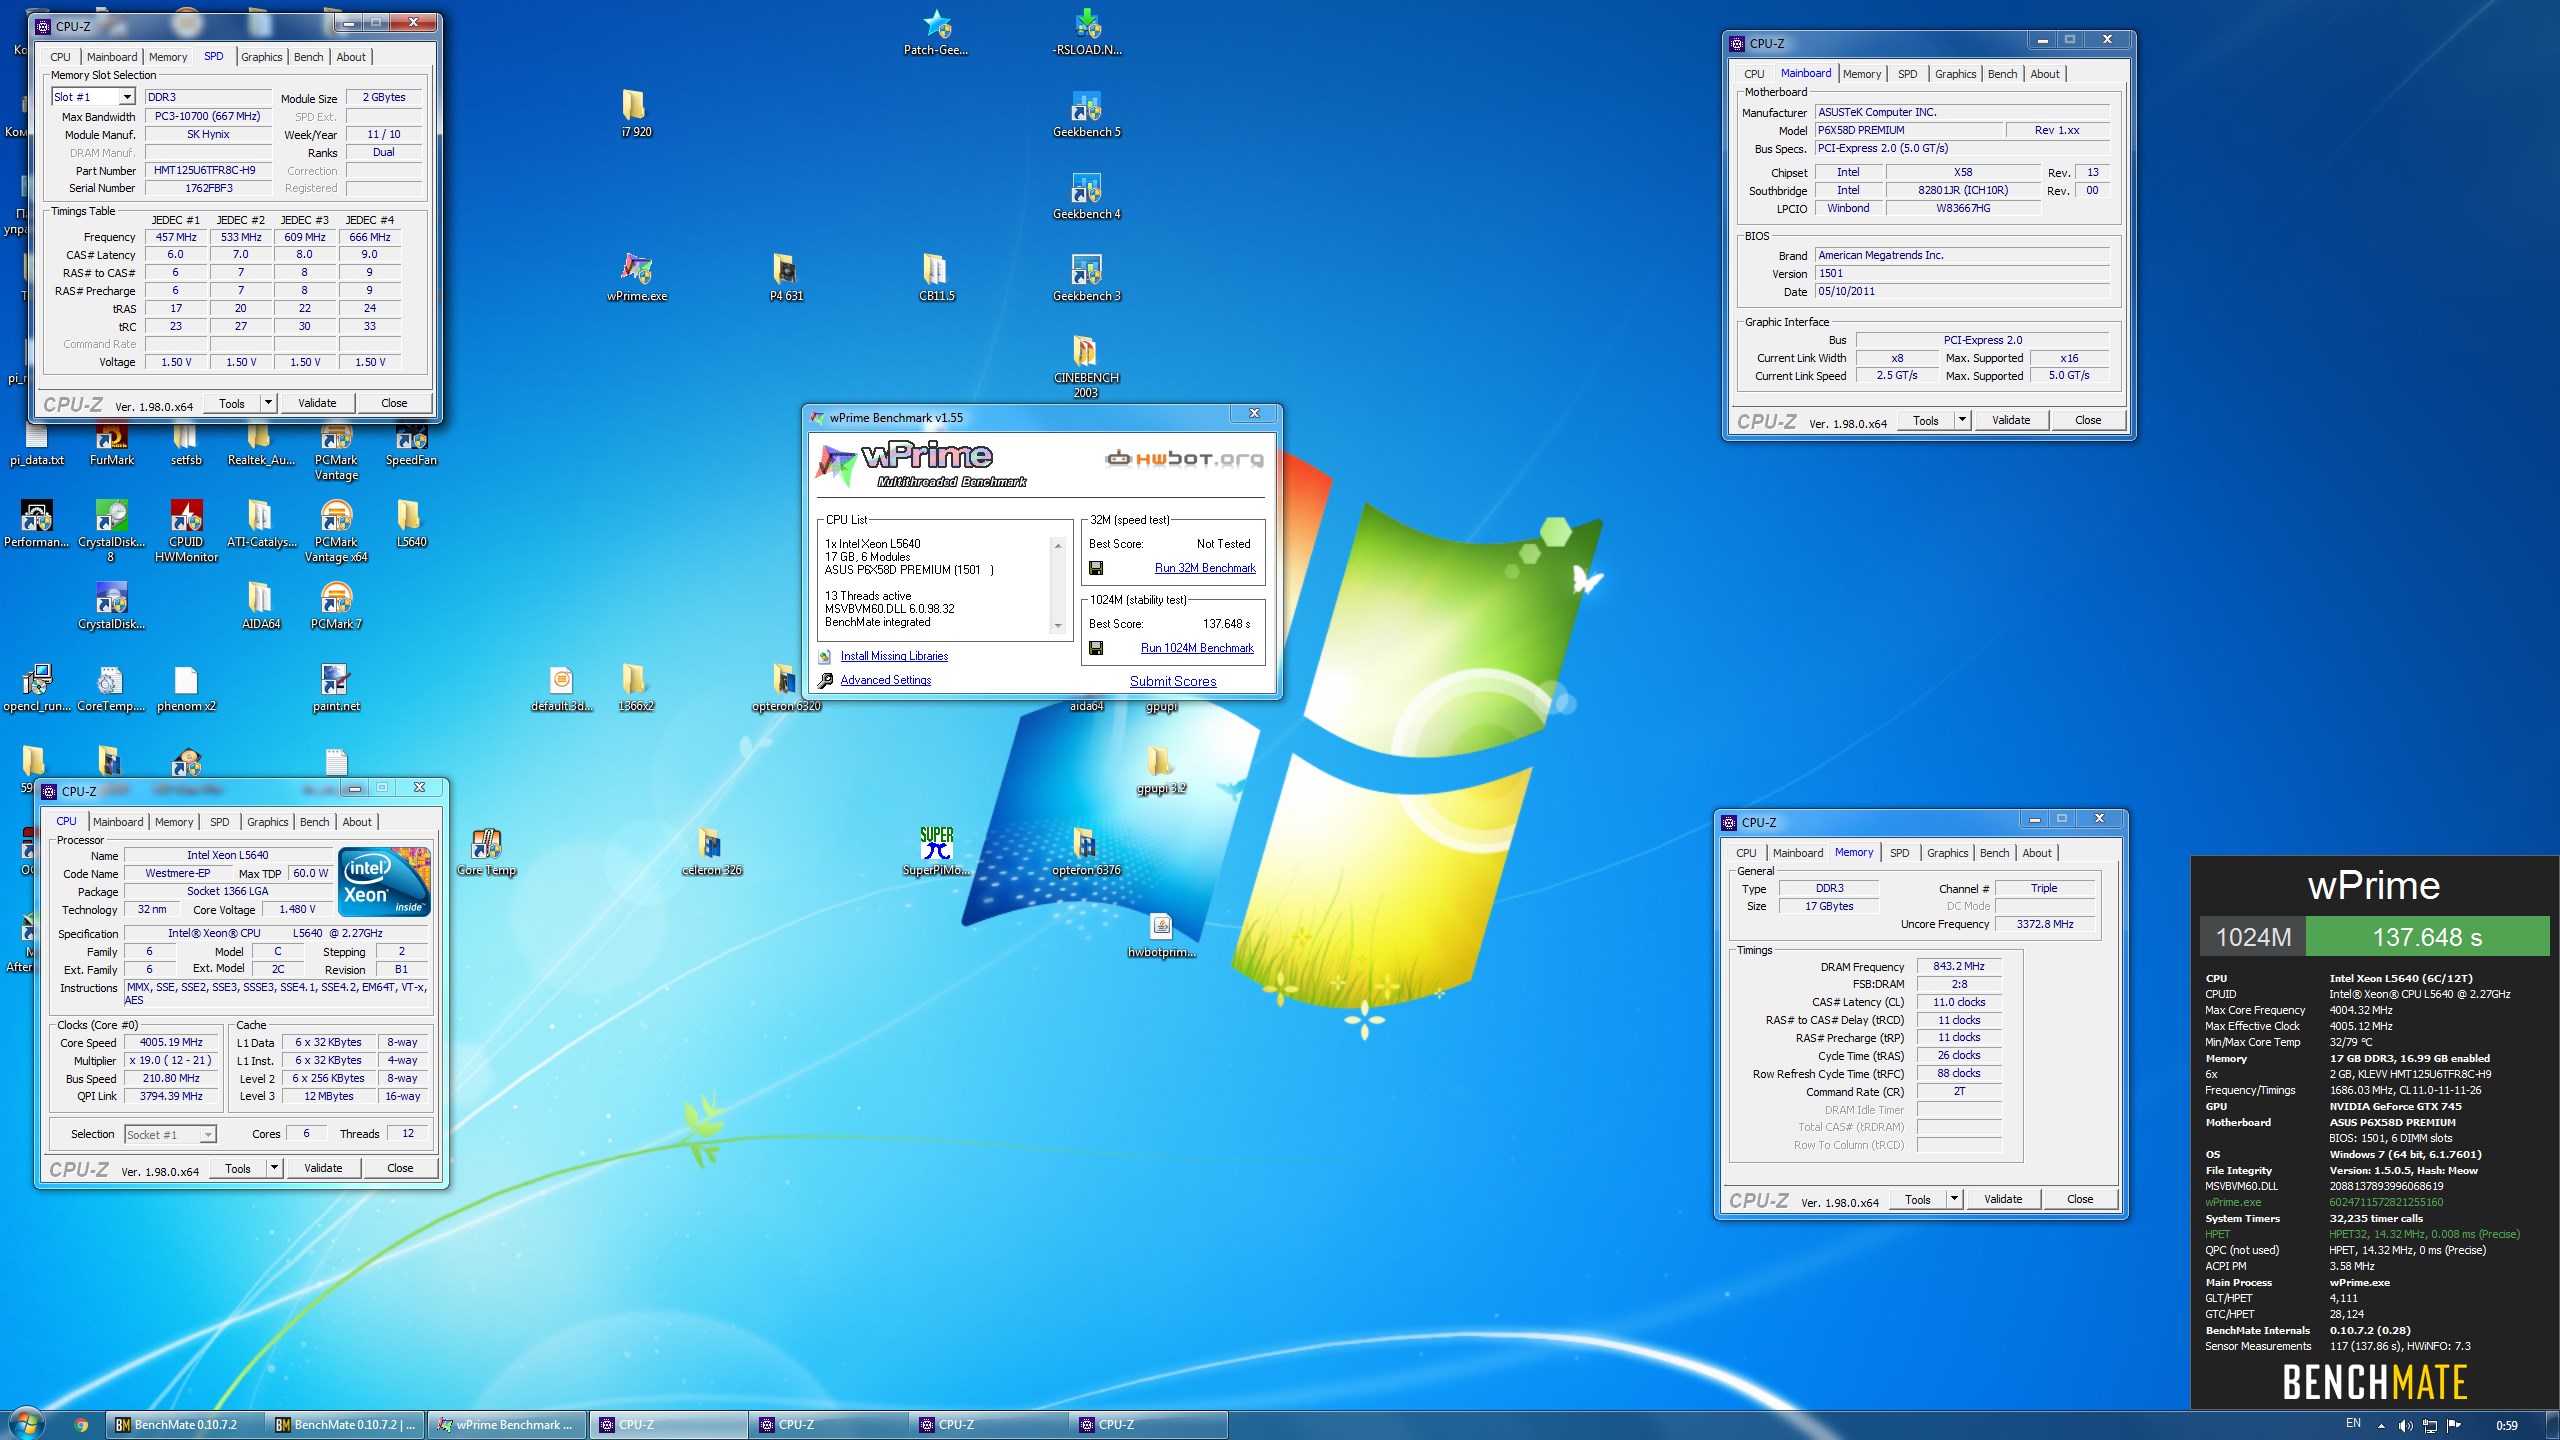Screen dimensions: 2560x1440
Task: Open paint.net desktop shortcut
Action: pos(336,687)
